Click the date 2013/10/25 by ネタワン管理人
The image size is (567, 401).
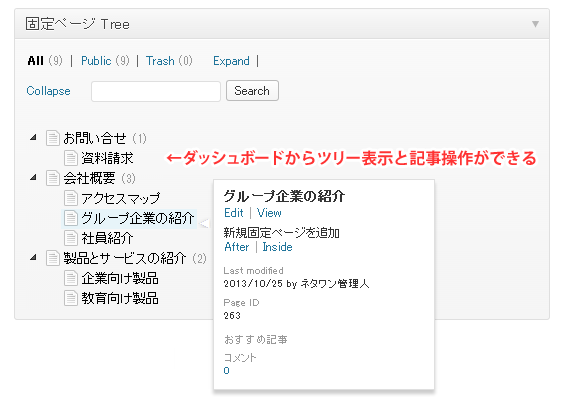click(297, 283)
